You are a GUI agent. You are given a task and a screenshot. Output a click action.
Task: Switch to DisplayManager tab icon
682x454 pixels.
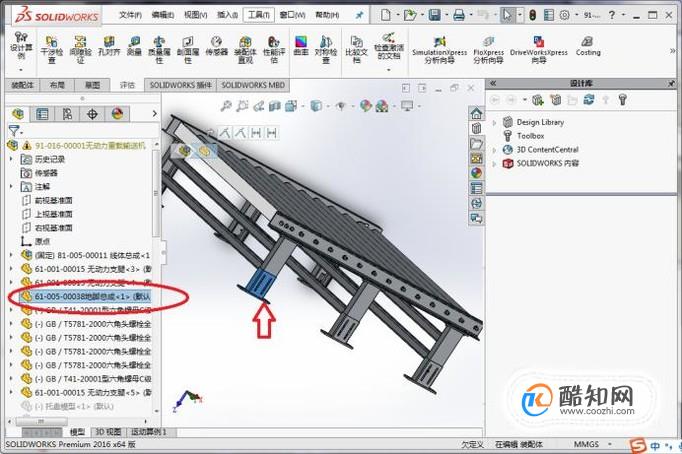pyautogui.click(x=117, y=114)
